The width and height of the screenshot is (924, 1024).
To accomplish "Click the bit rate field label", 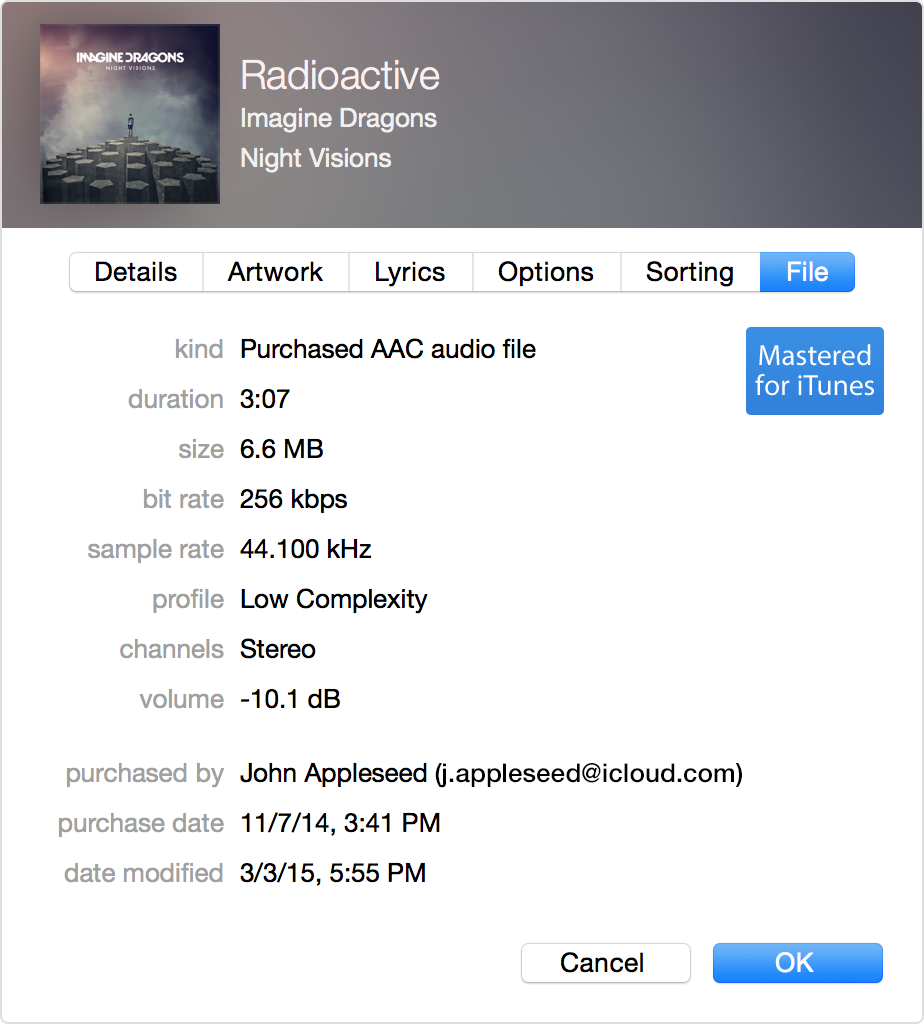I will pos(183,500).
